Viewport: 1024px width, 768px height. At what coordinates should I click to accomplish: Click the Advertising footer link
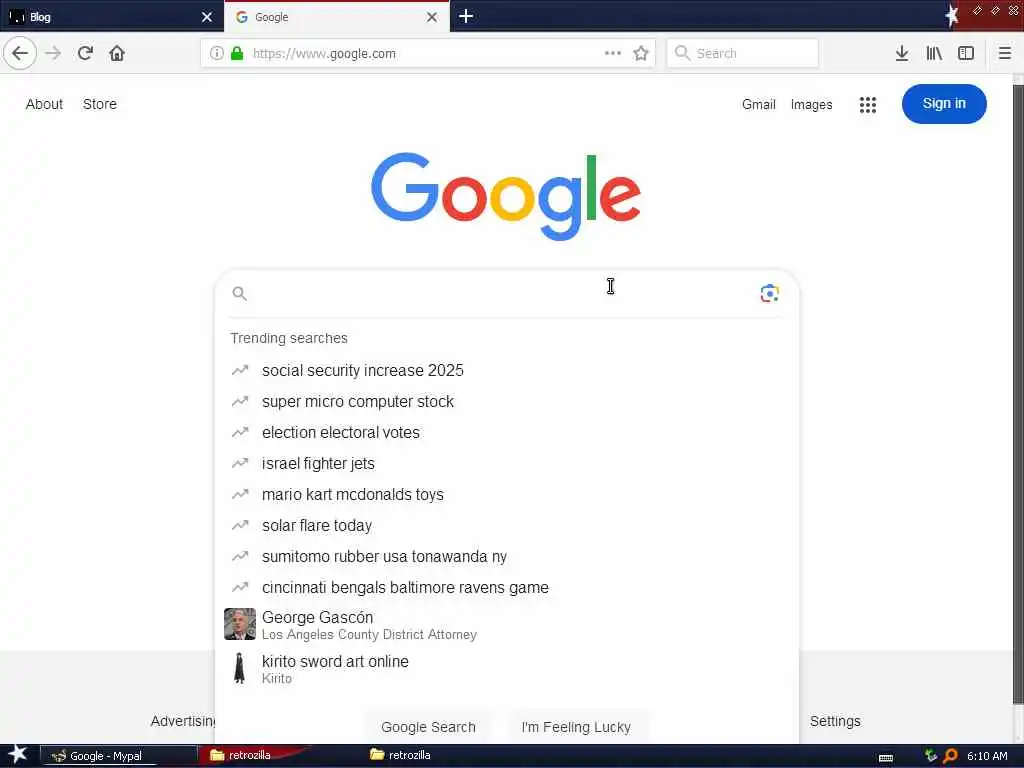coord(183,721)
